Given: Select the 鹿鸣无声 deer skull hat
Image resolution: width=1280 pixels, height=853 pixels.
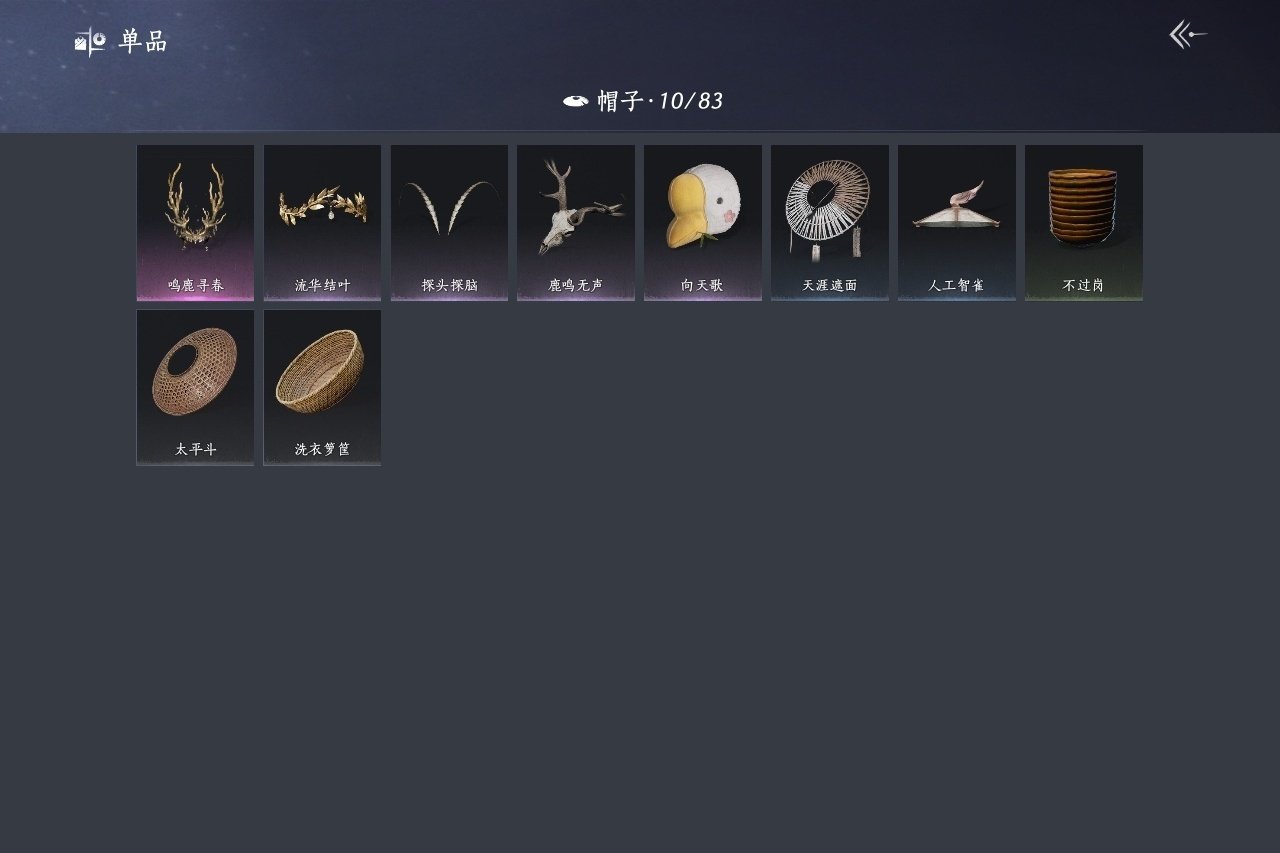Looking at the screenshot, I should (x=576, y=223).
